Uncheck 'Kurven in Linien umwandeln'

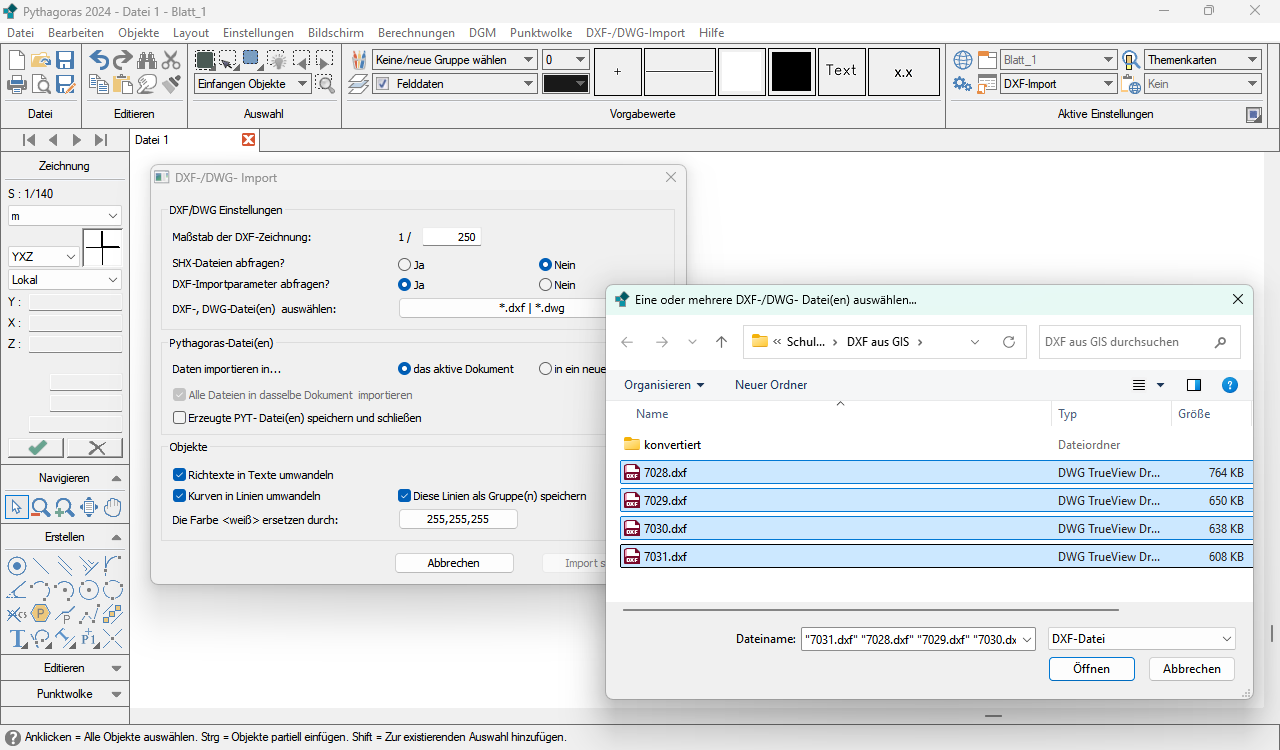click(180, 496)
